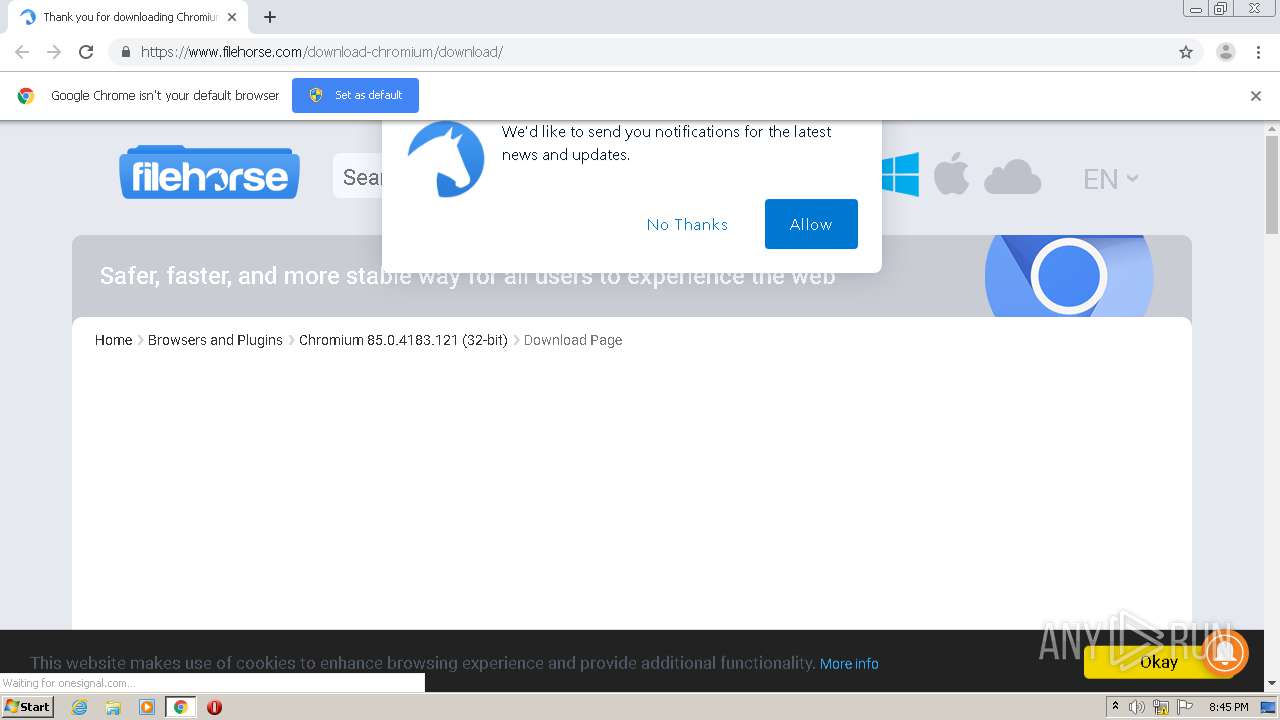Click the More info cookie link
The height and width of the screenshot is (720, 1280).
click(x=849, y=664)
